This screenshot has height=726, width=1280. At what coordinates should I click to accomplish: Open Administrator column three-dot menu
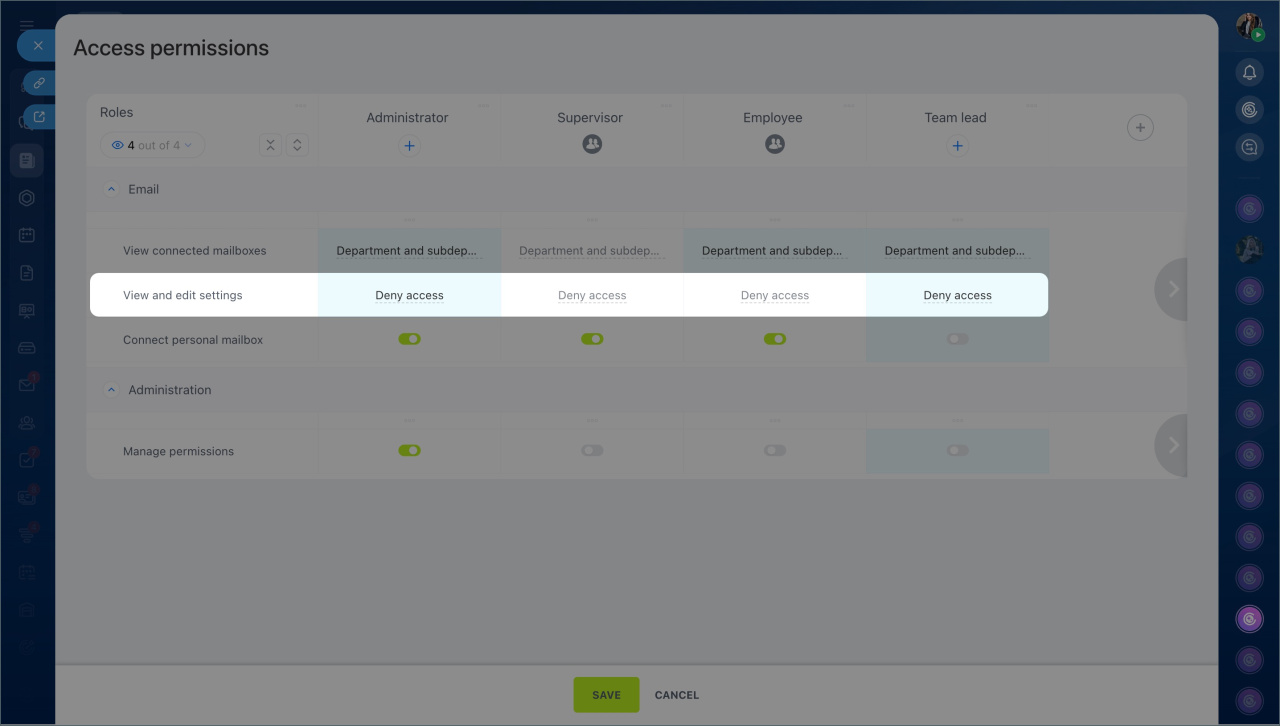point(484,106)
